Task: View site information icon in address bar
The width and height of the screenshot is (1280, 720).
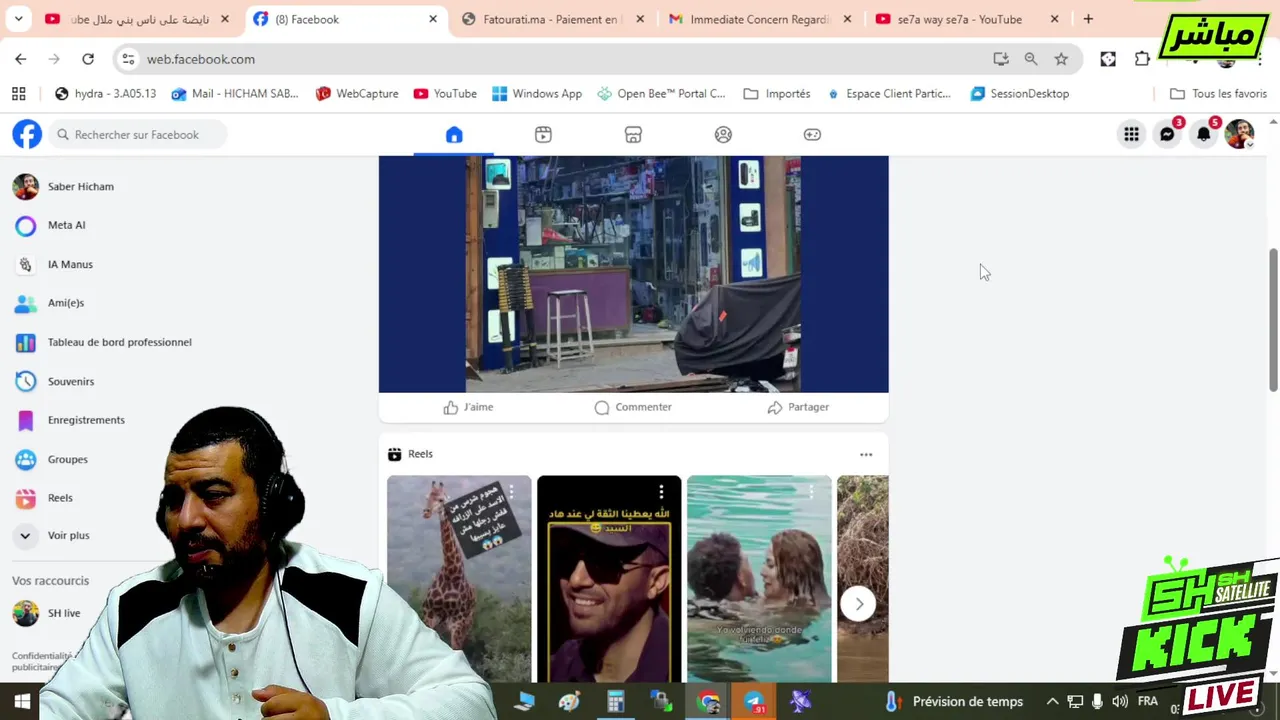Action: (x=128, y=59)
